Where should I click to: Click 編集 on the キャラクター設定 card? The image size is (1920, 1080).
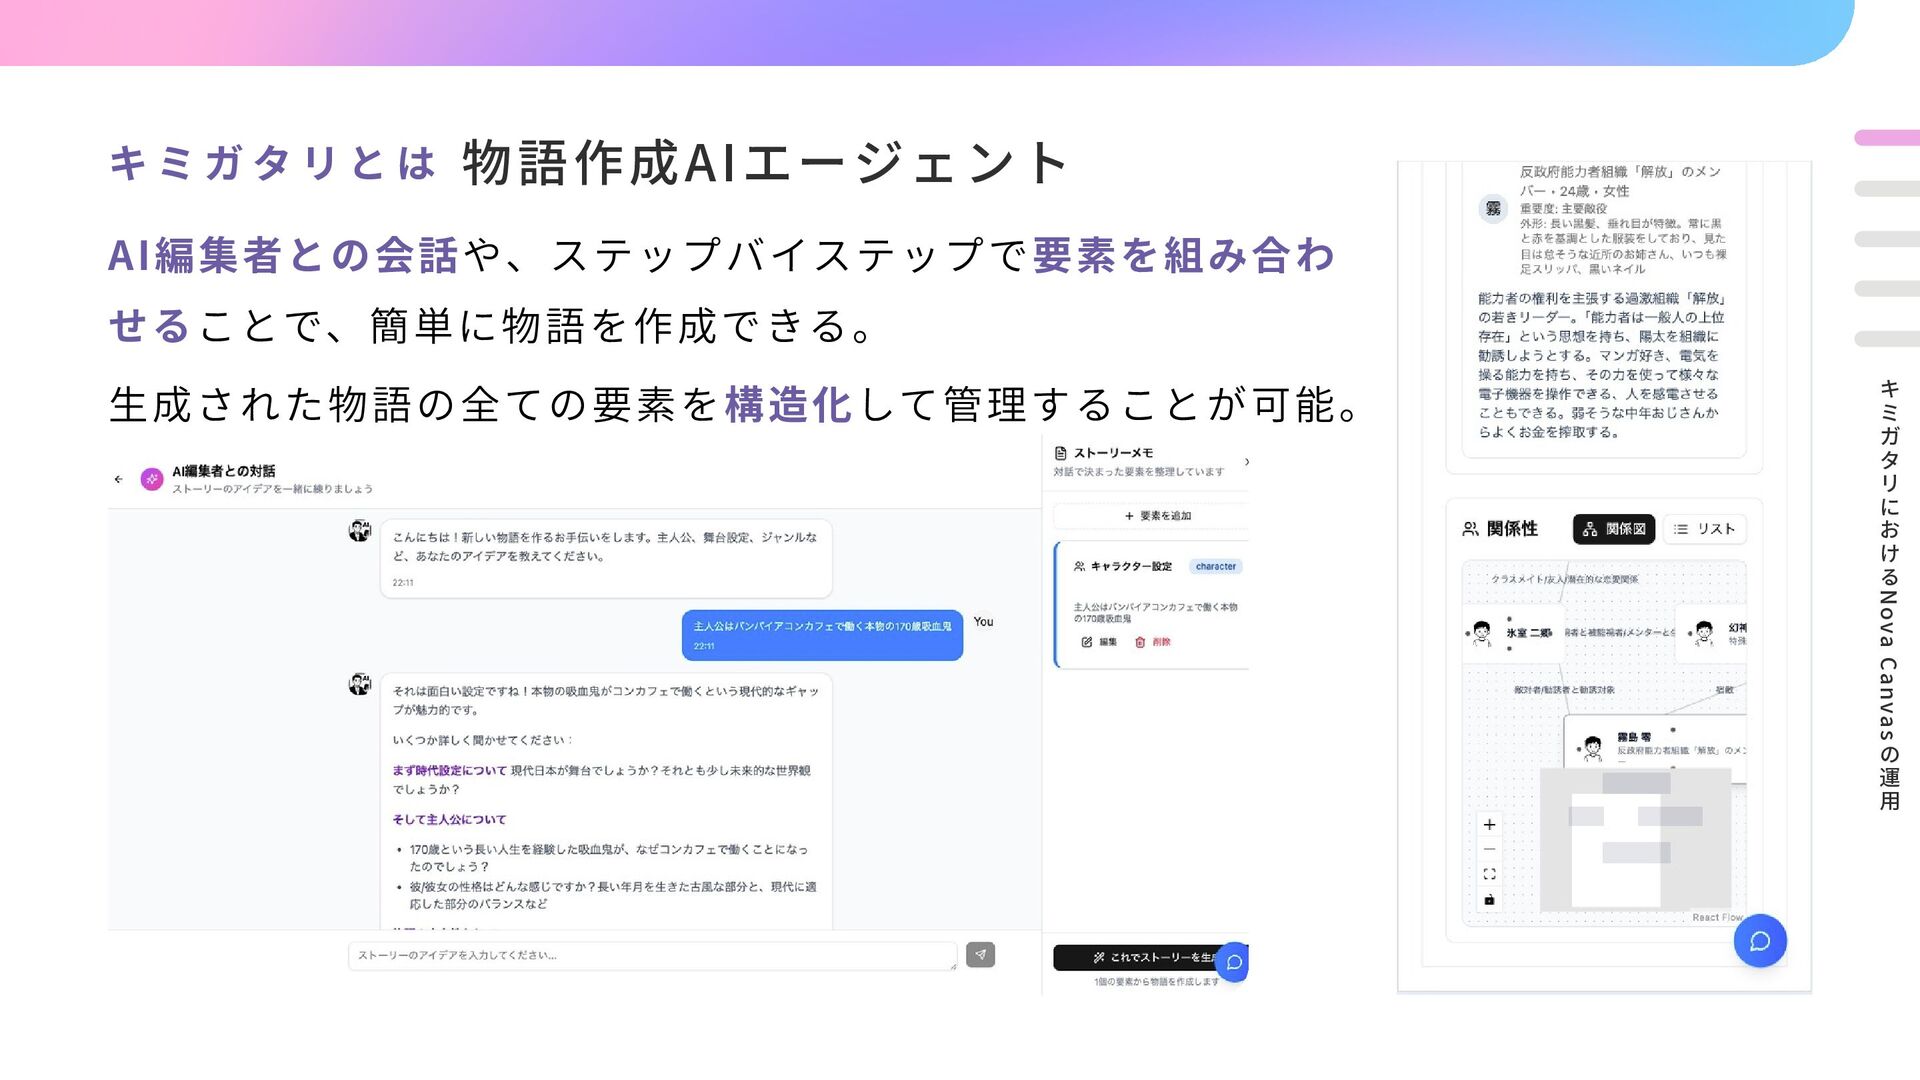1099,642
